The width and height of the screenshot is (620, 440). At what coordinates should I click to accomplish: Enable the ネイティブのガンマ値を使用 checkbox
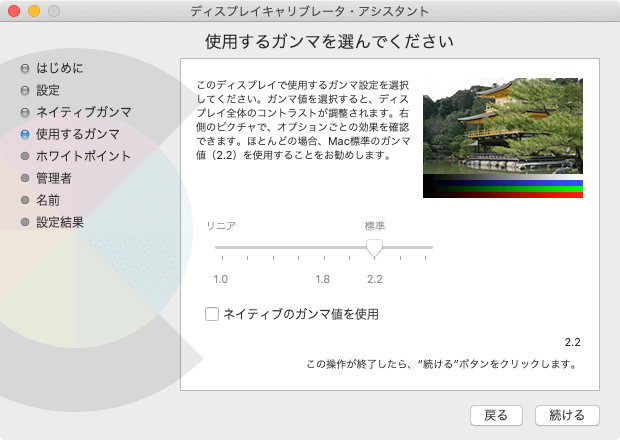[x=212, y=314]
